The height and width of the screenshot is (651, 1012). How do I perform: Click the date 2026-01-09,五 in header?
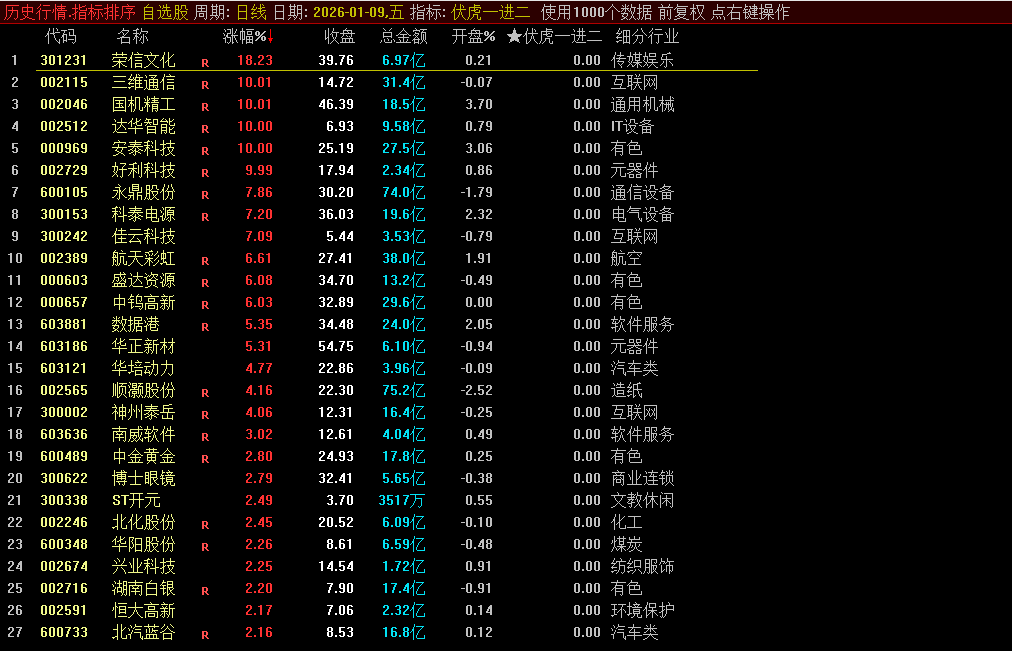[x=358, y=12]
